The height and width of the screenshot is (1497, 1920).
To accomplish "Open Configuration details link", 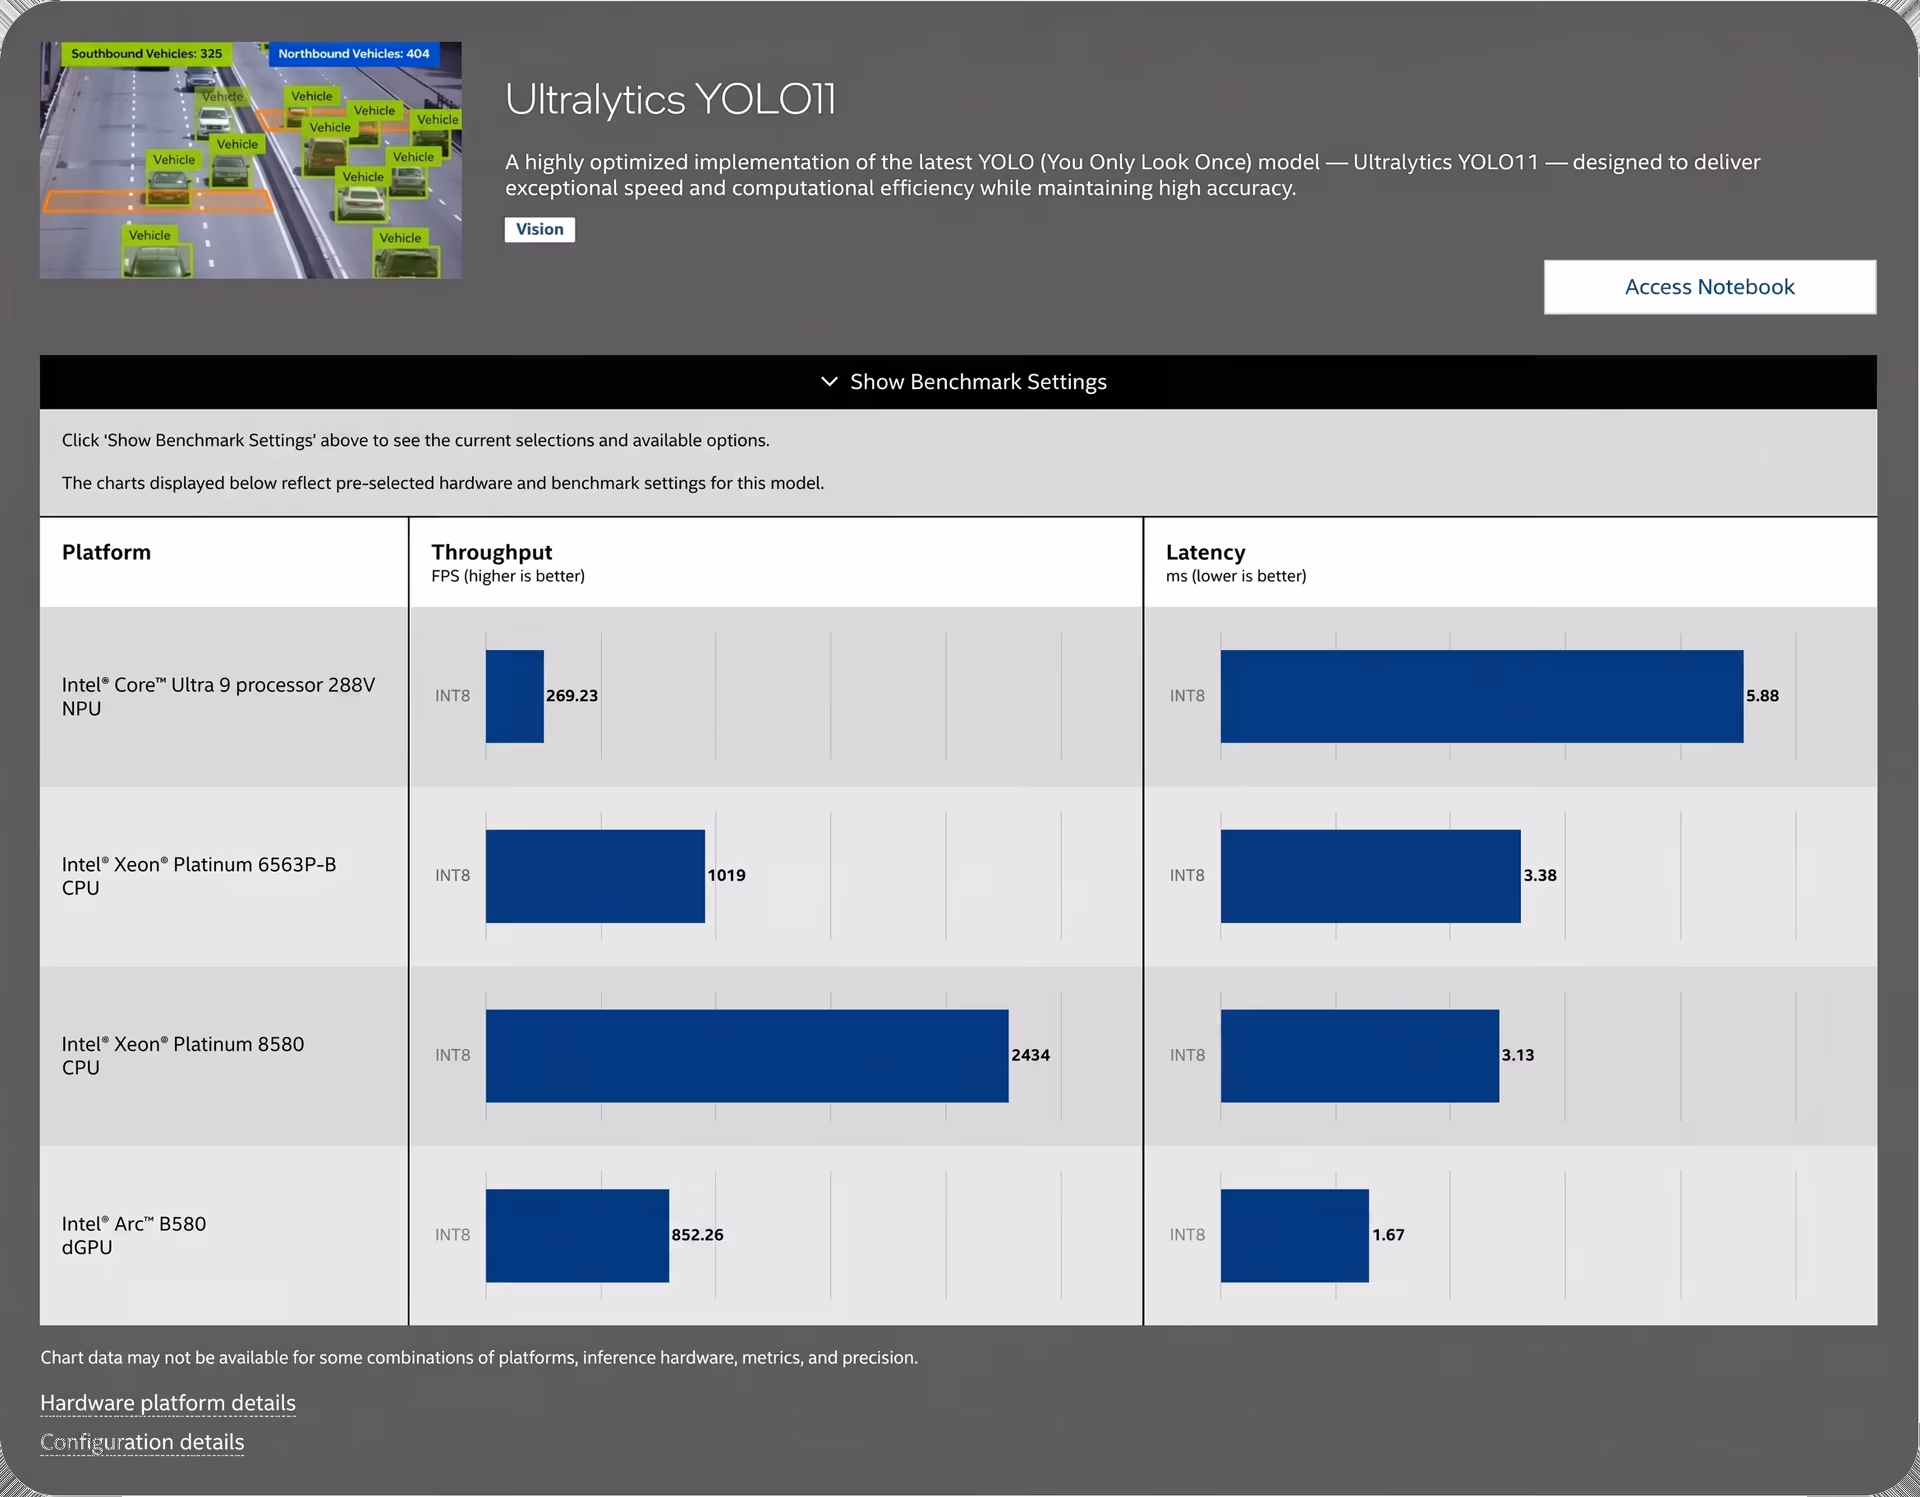I will tap(142, 1442).
